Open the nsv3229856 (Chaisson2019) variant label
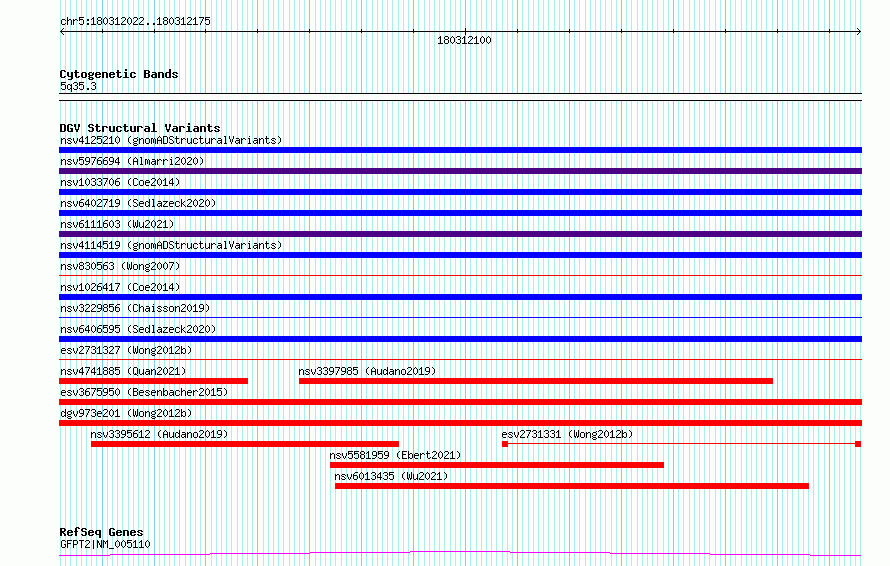The width and height of the screenshot is (890, 566). pyautogui.click(x=135, y=308)
